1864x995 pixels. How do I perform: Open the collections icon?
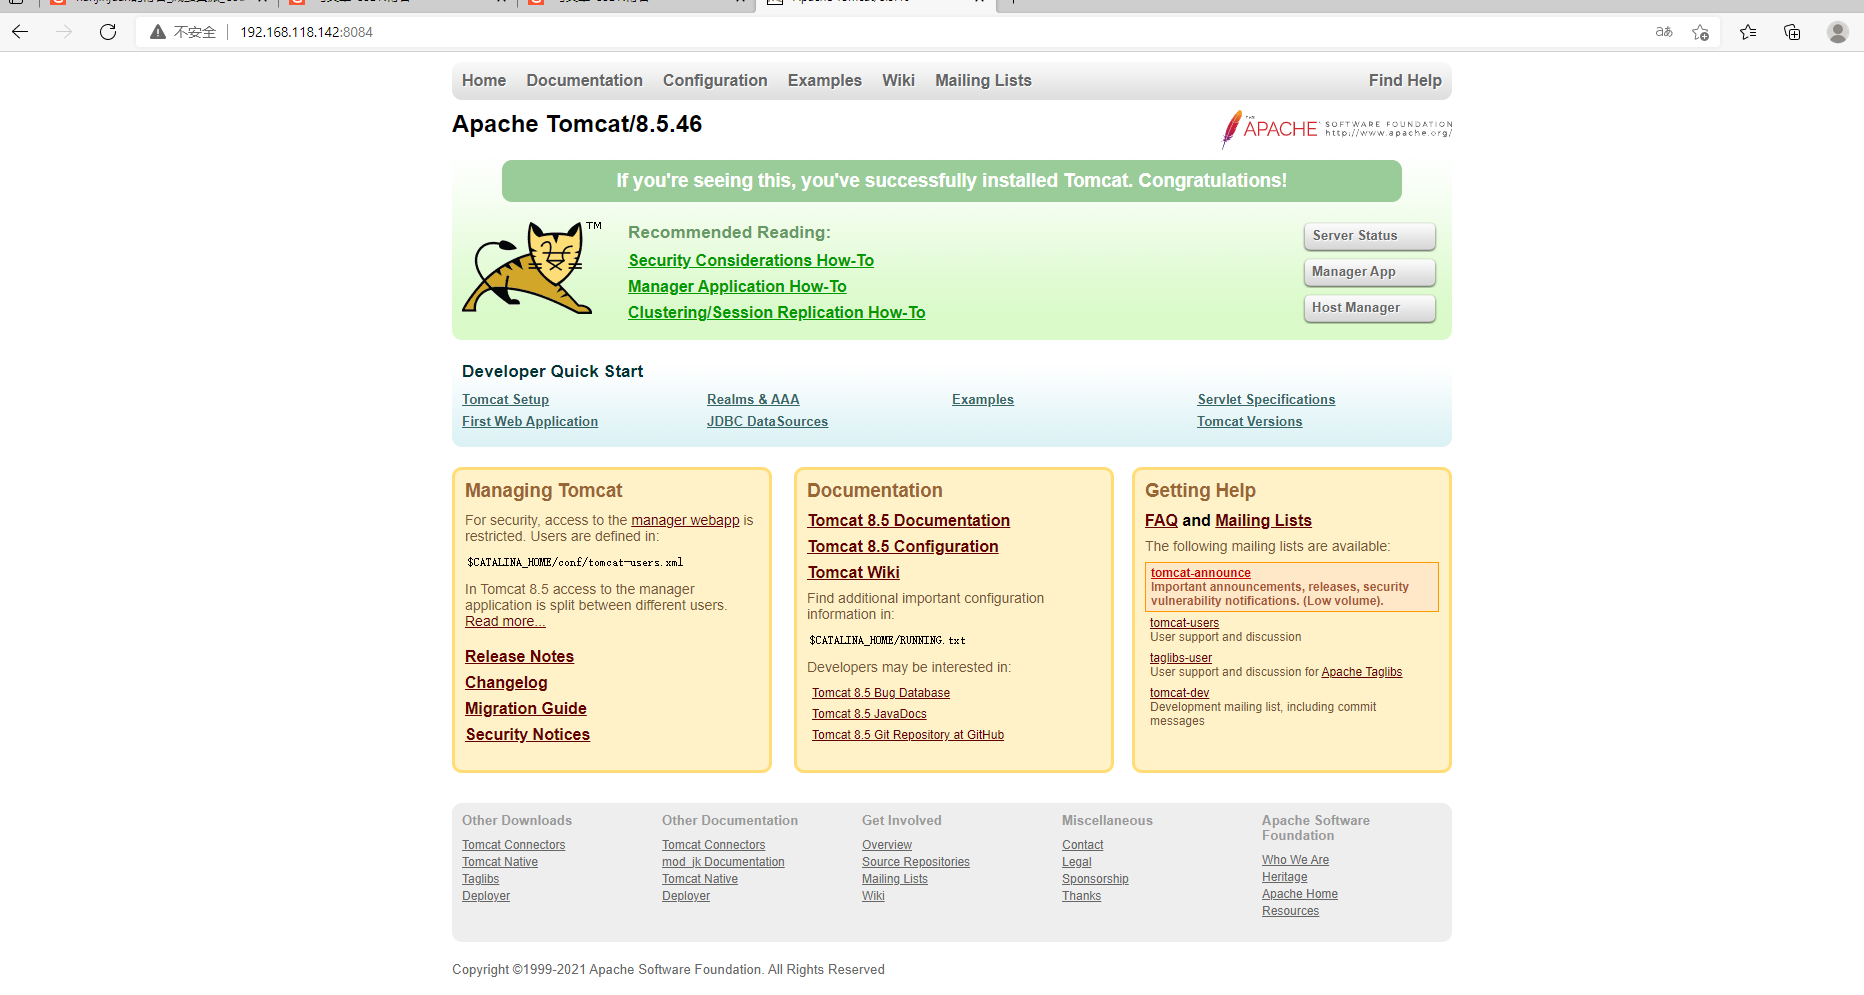pyautogui.click(x=1792, y=32)
